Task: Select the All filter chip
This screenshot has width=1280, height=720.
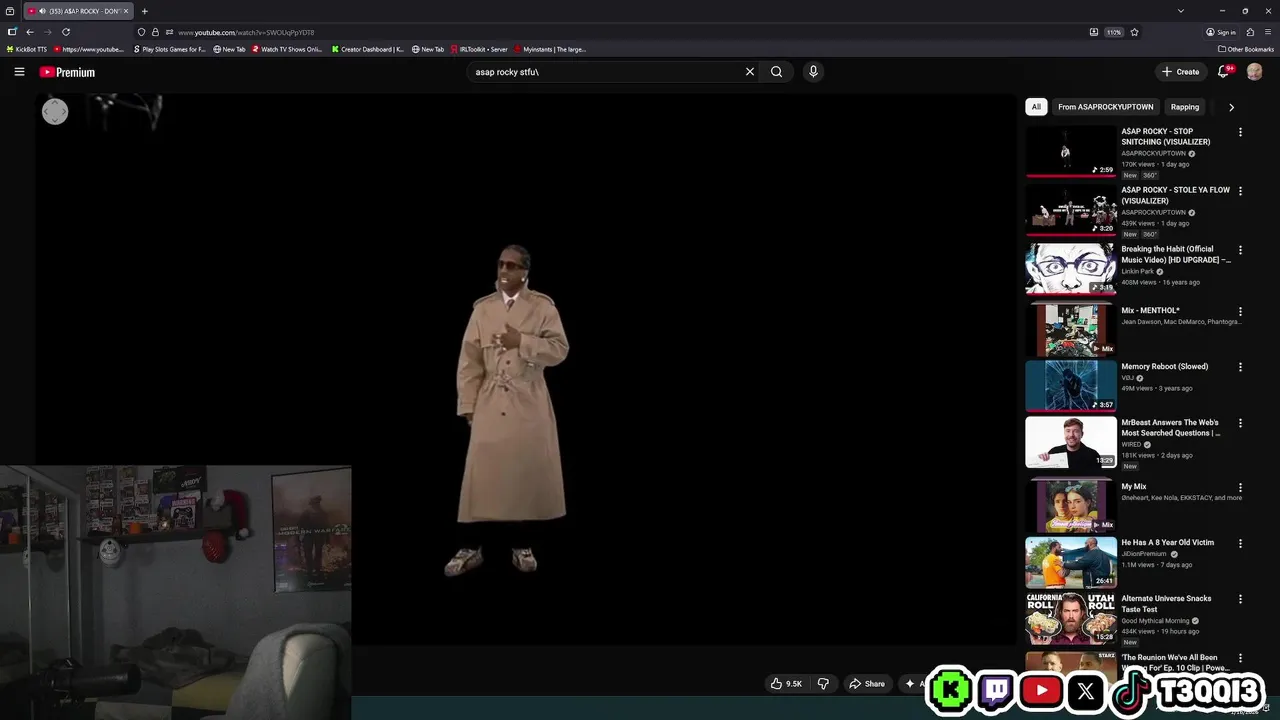Action: click(1036, 107)
